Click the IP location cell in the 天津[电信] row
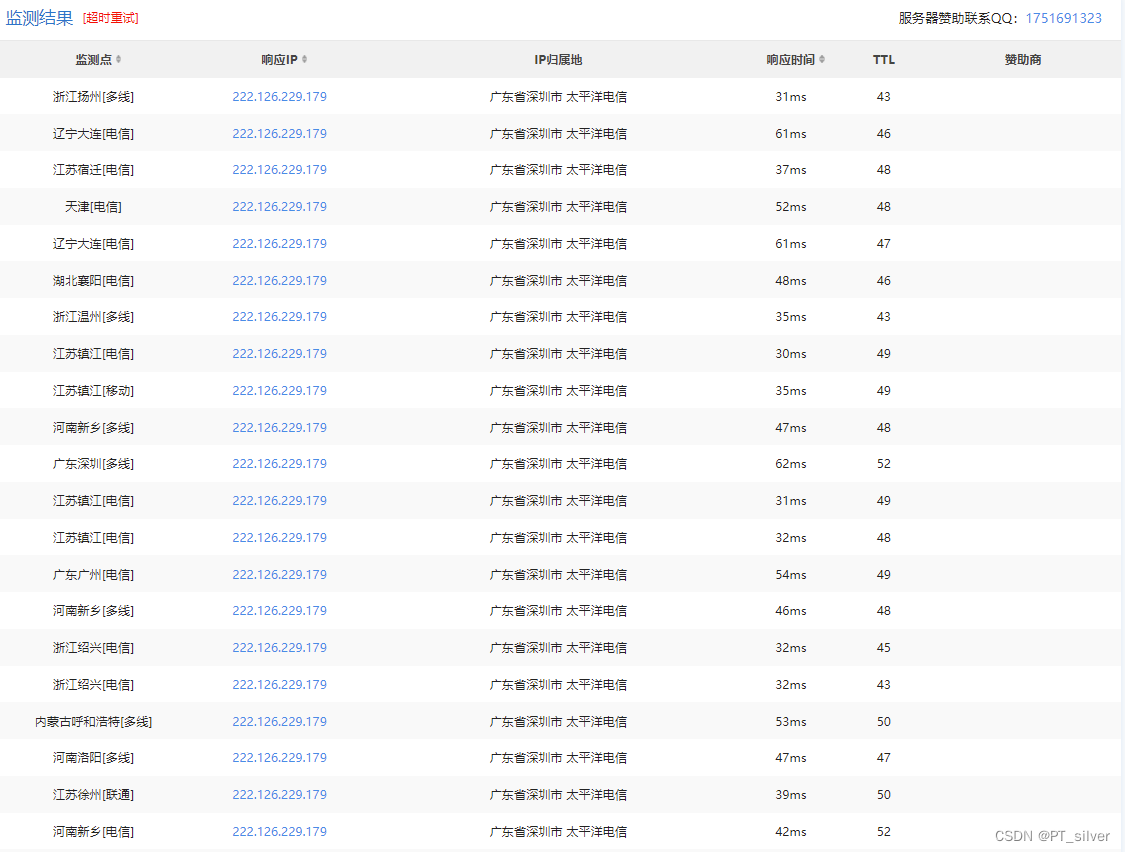The image size is (1125, 852). point(558,207)
